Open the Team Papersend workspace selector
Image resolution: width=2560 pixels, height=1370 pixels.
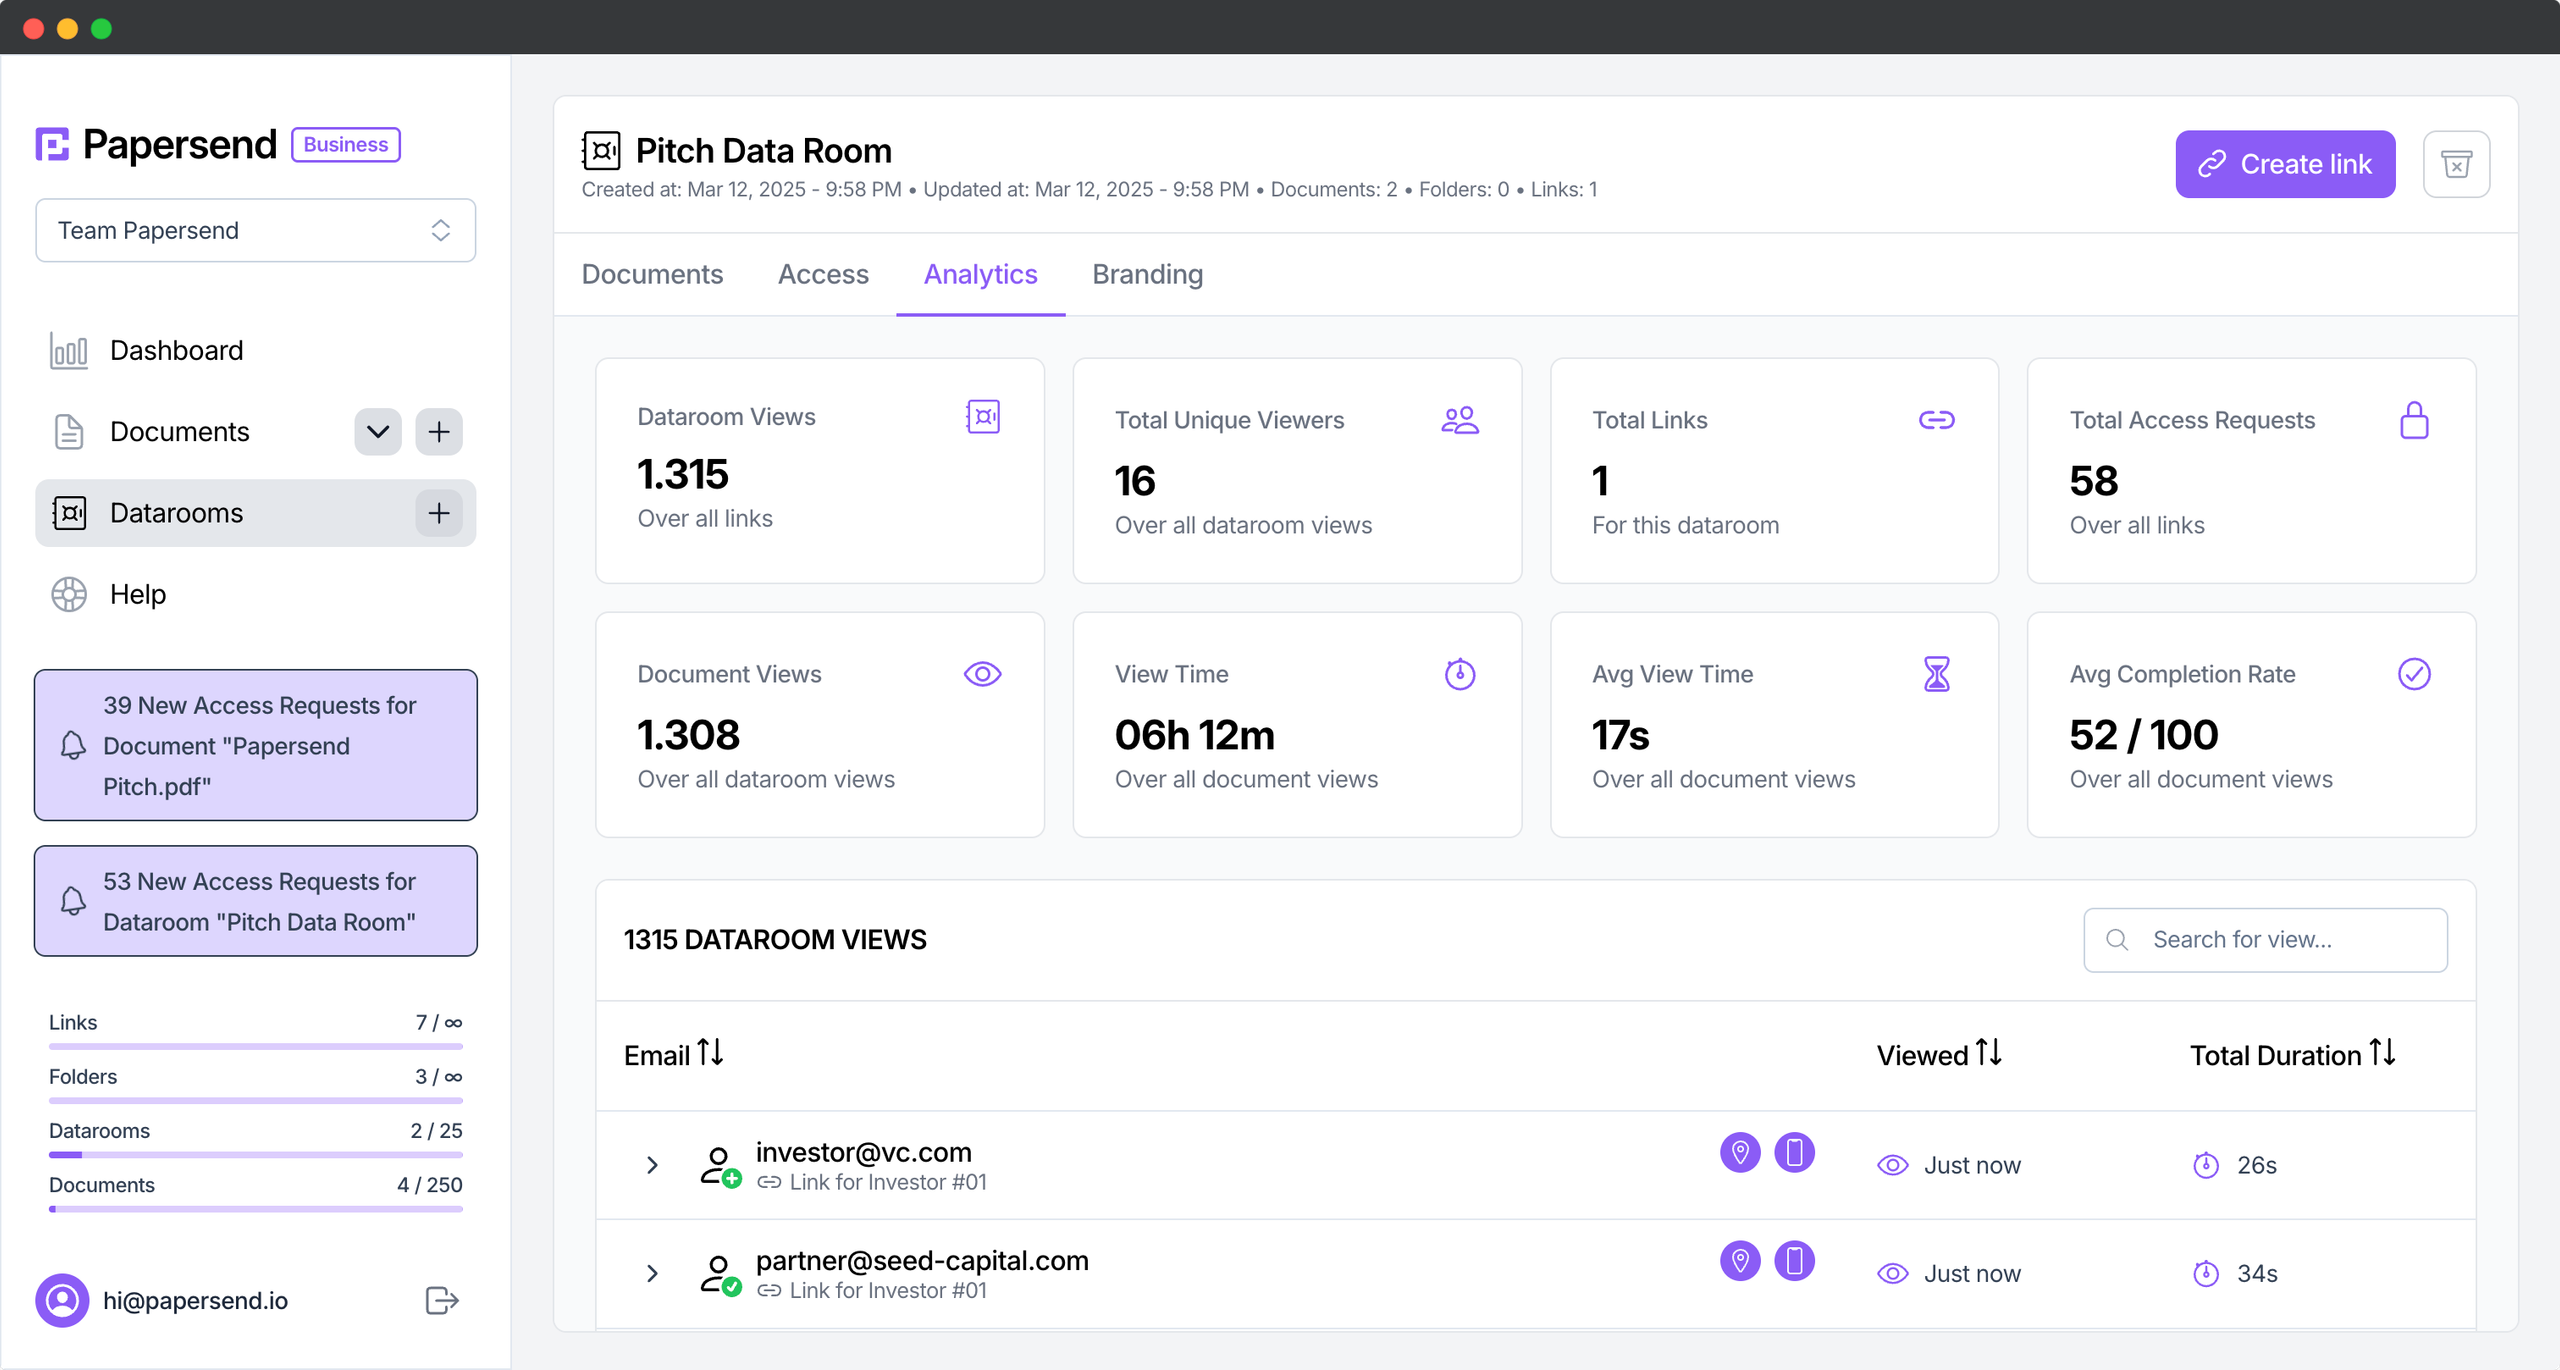[x=255, y=230]
